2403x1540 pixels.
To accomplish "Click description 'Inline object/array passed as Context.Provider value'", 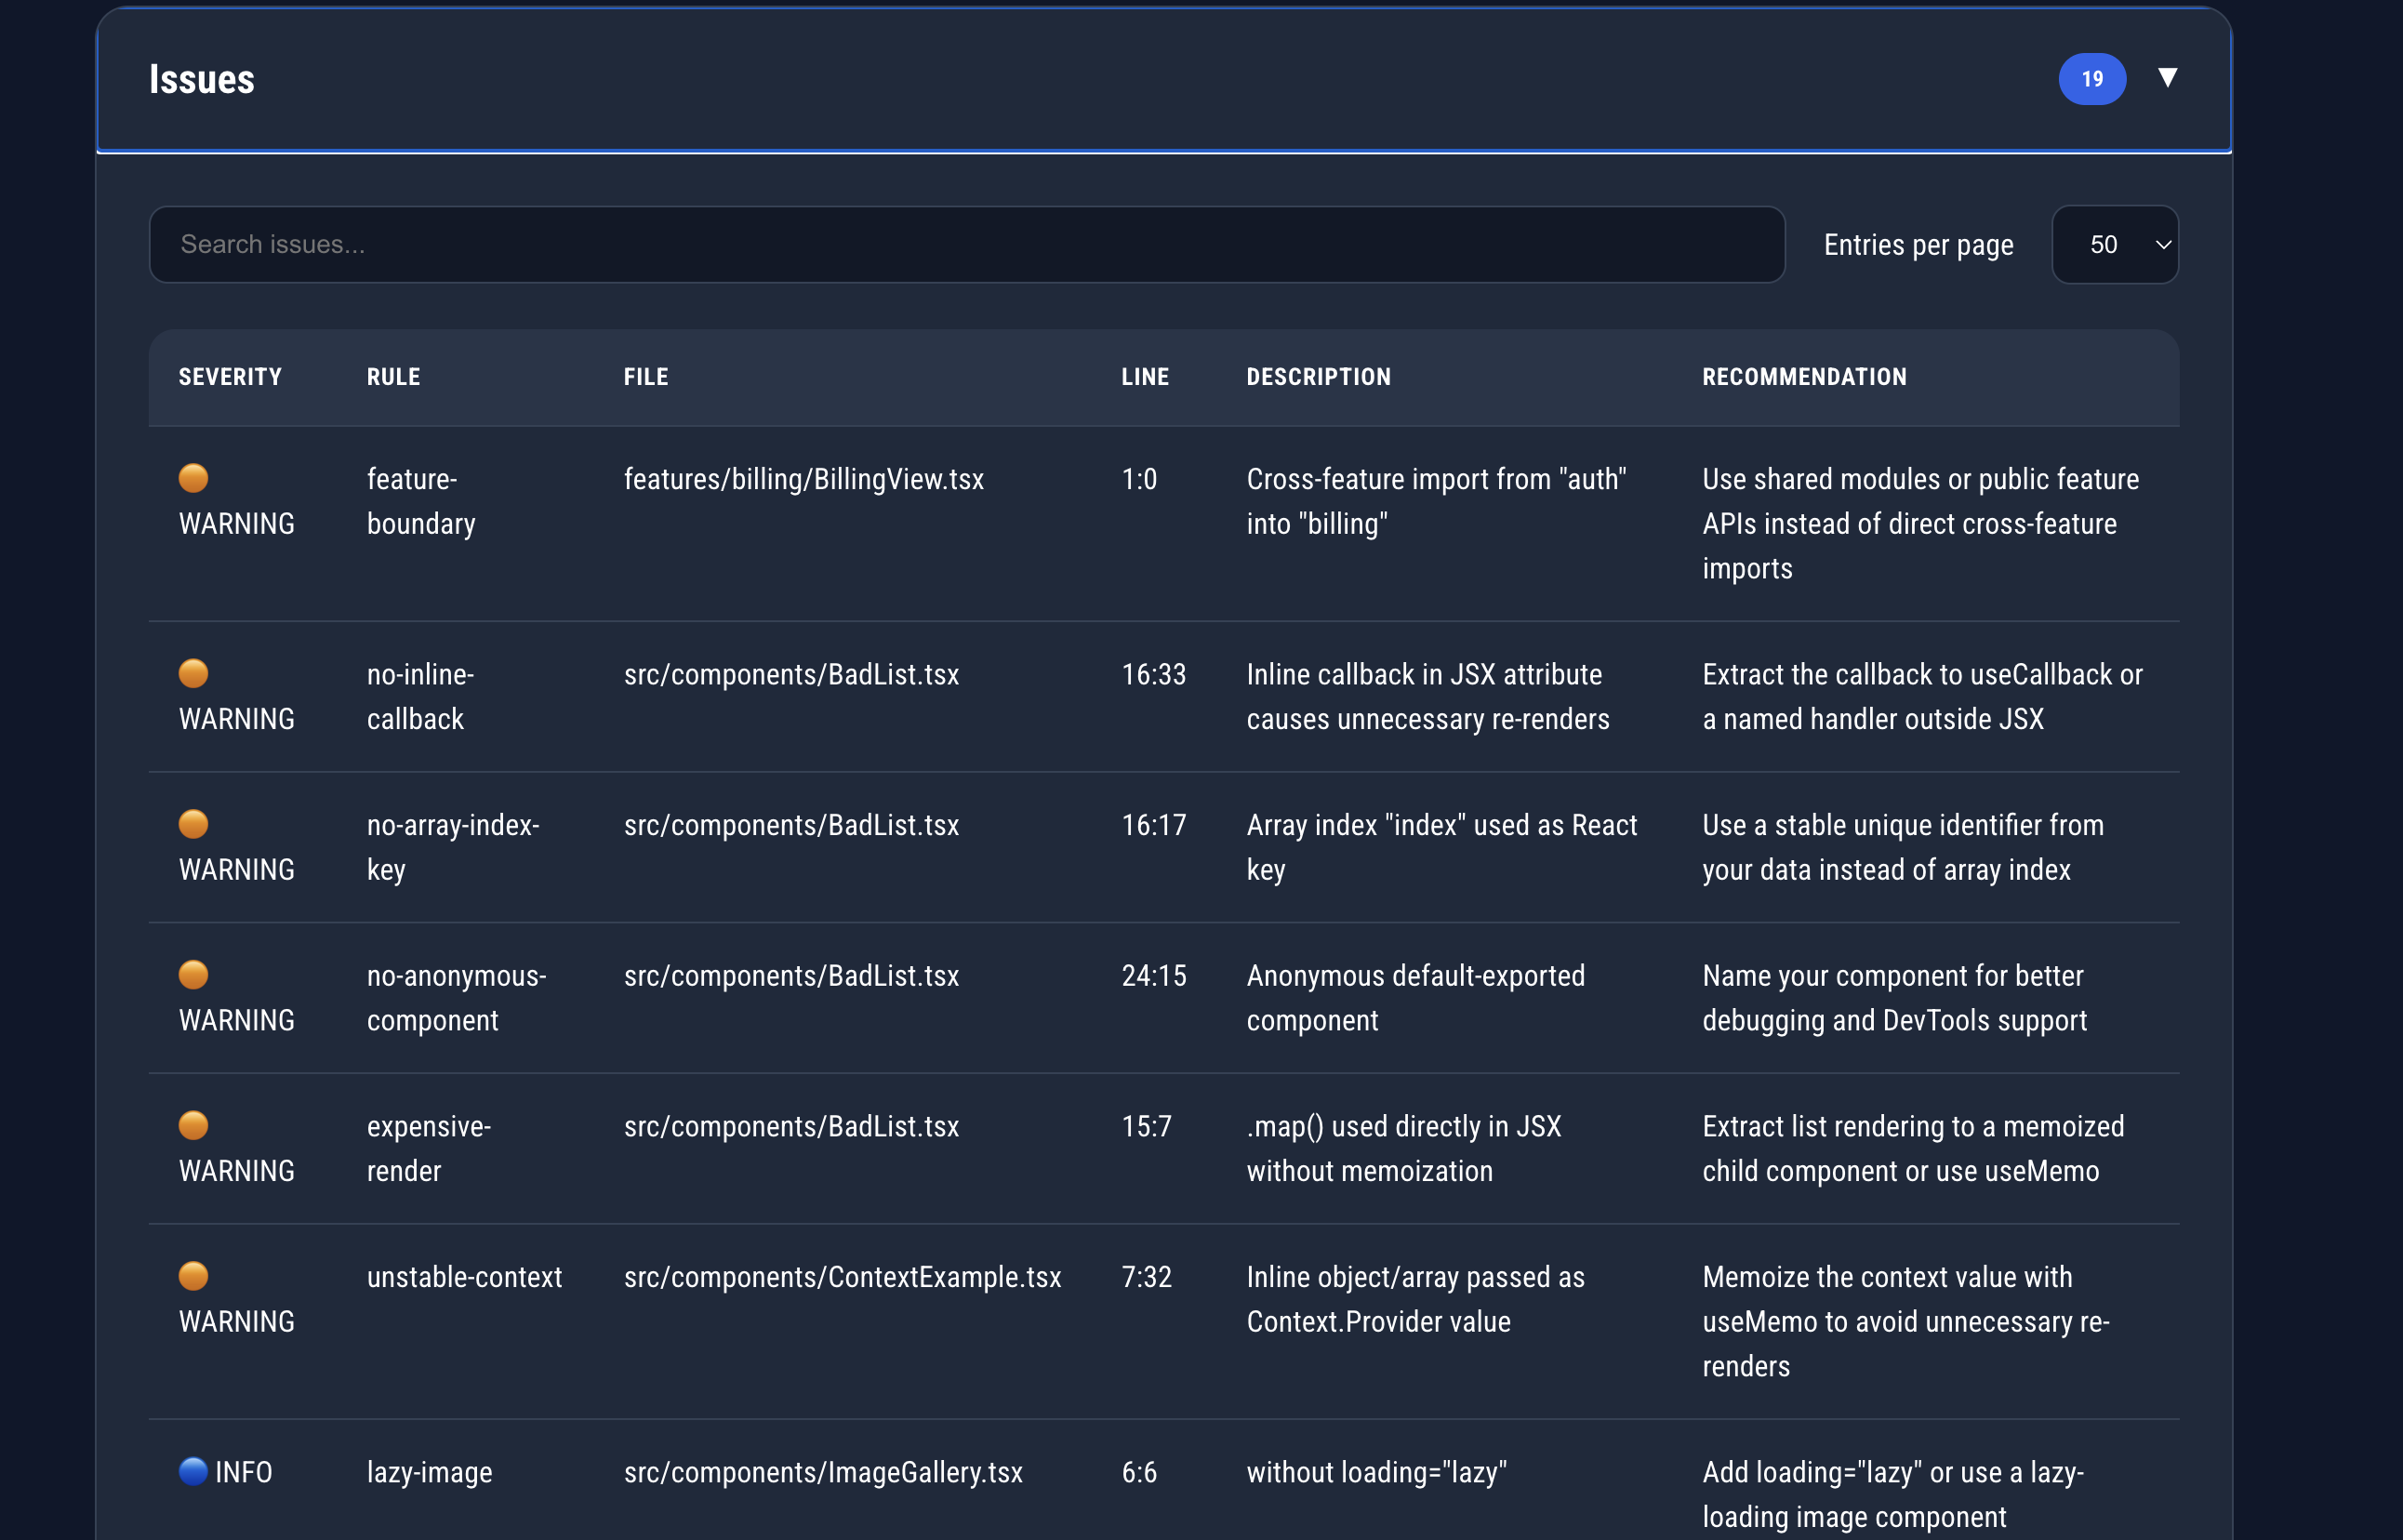I will point(1416,1299).
